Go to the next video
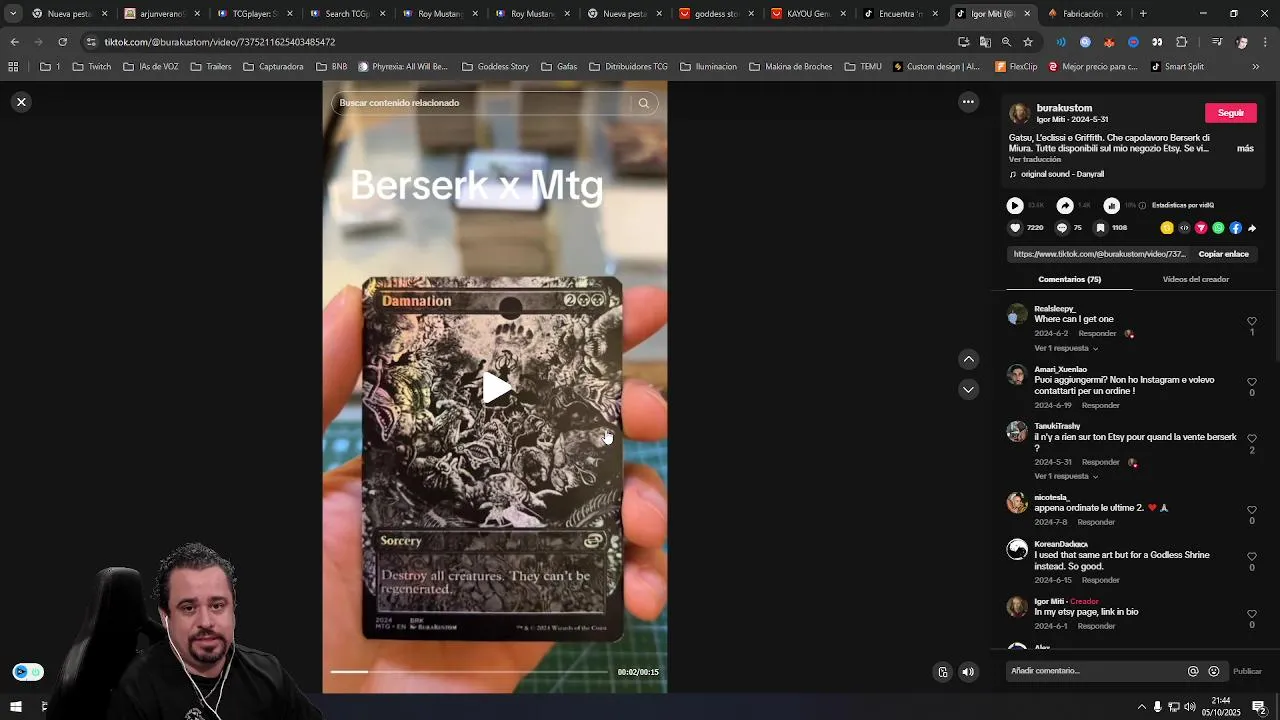Screen dimensions: 1280x720 pyautogui.click(x=968, y=389)
